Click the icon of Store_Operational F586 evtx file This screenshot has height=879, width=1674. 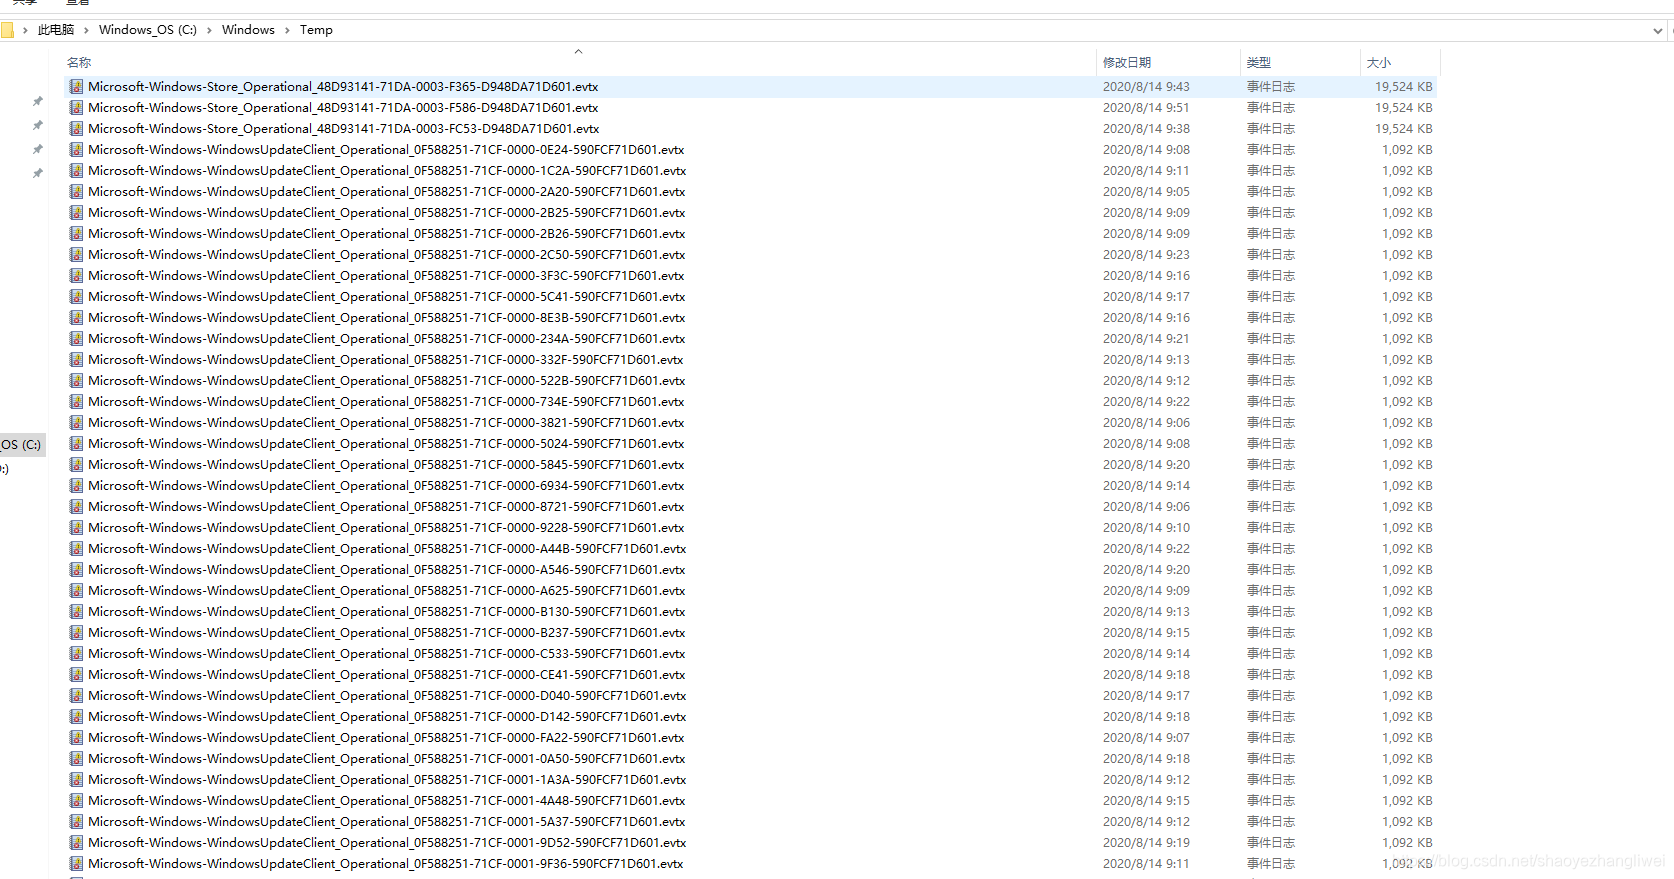click(x=76, y=108)
